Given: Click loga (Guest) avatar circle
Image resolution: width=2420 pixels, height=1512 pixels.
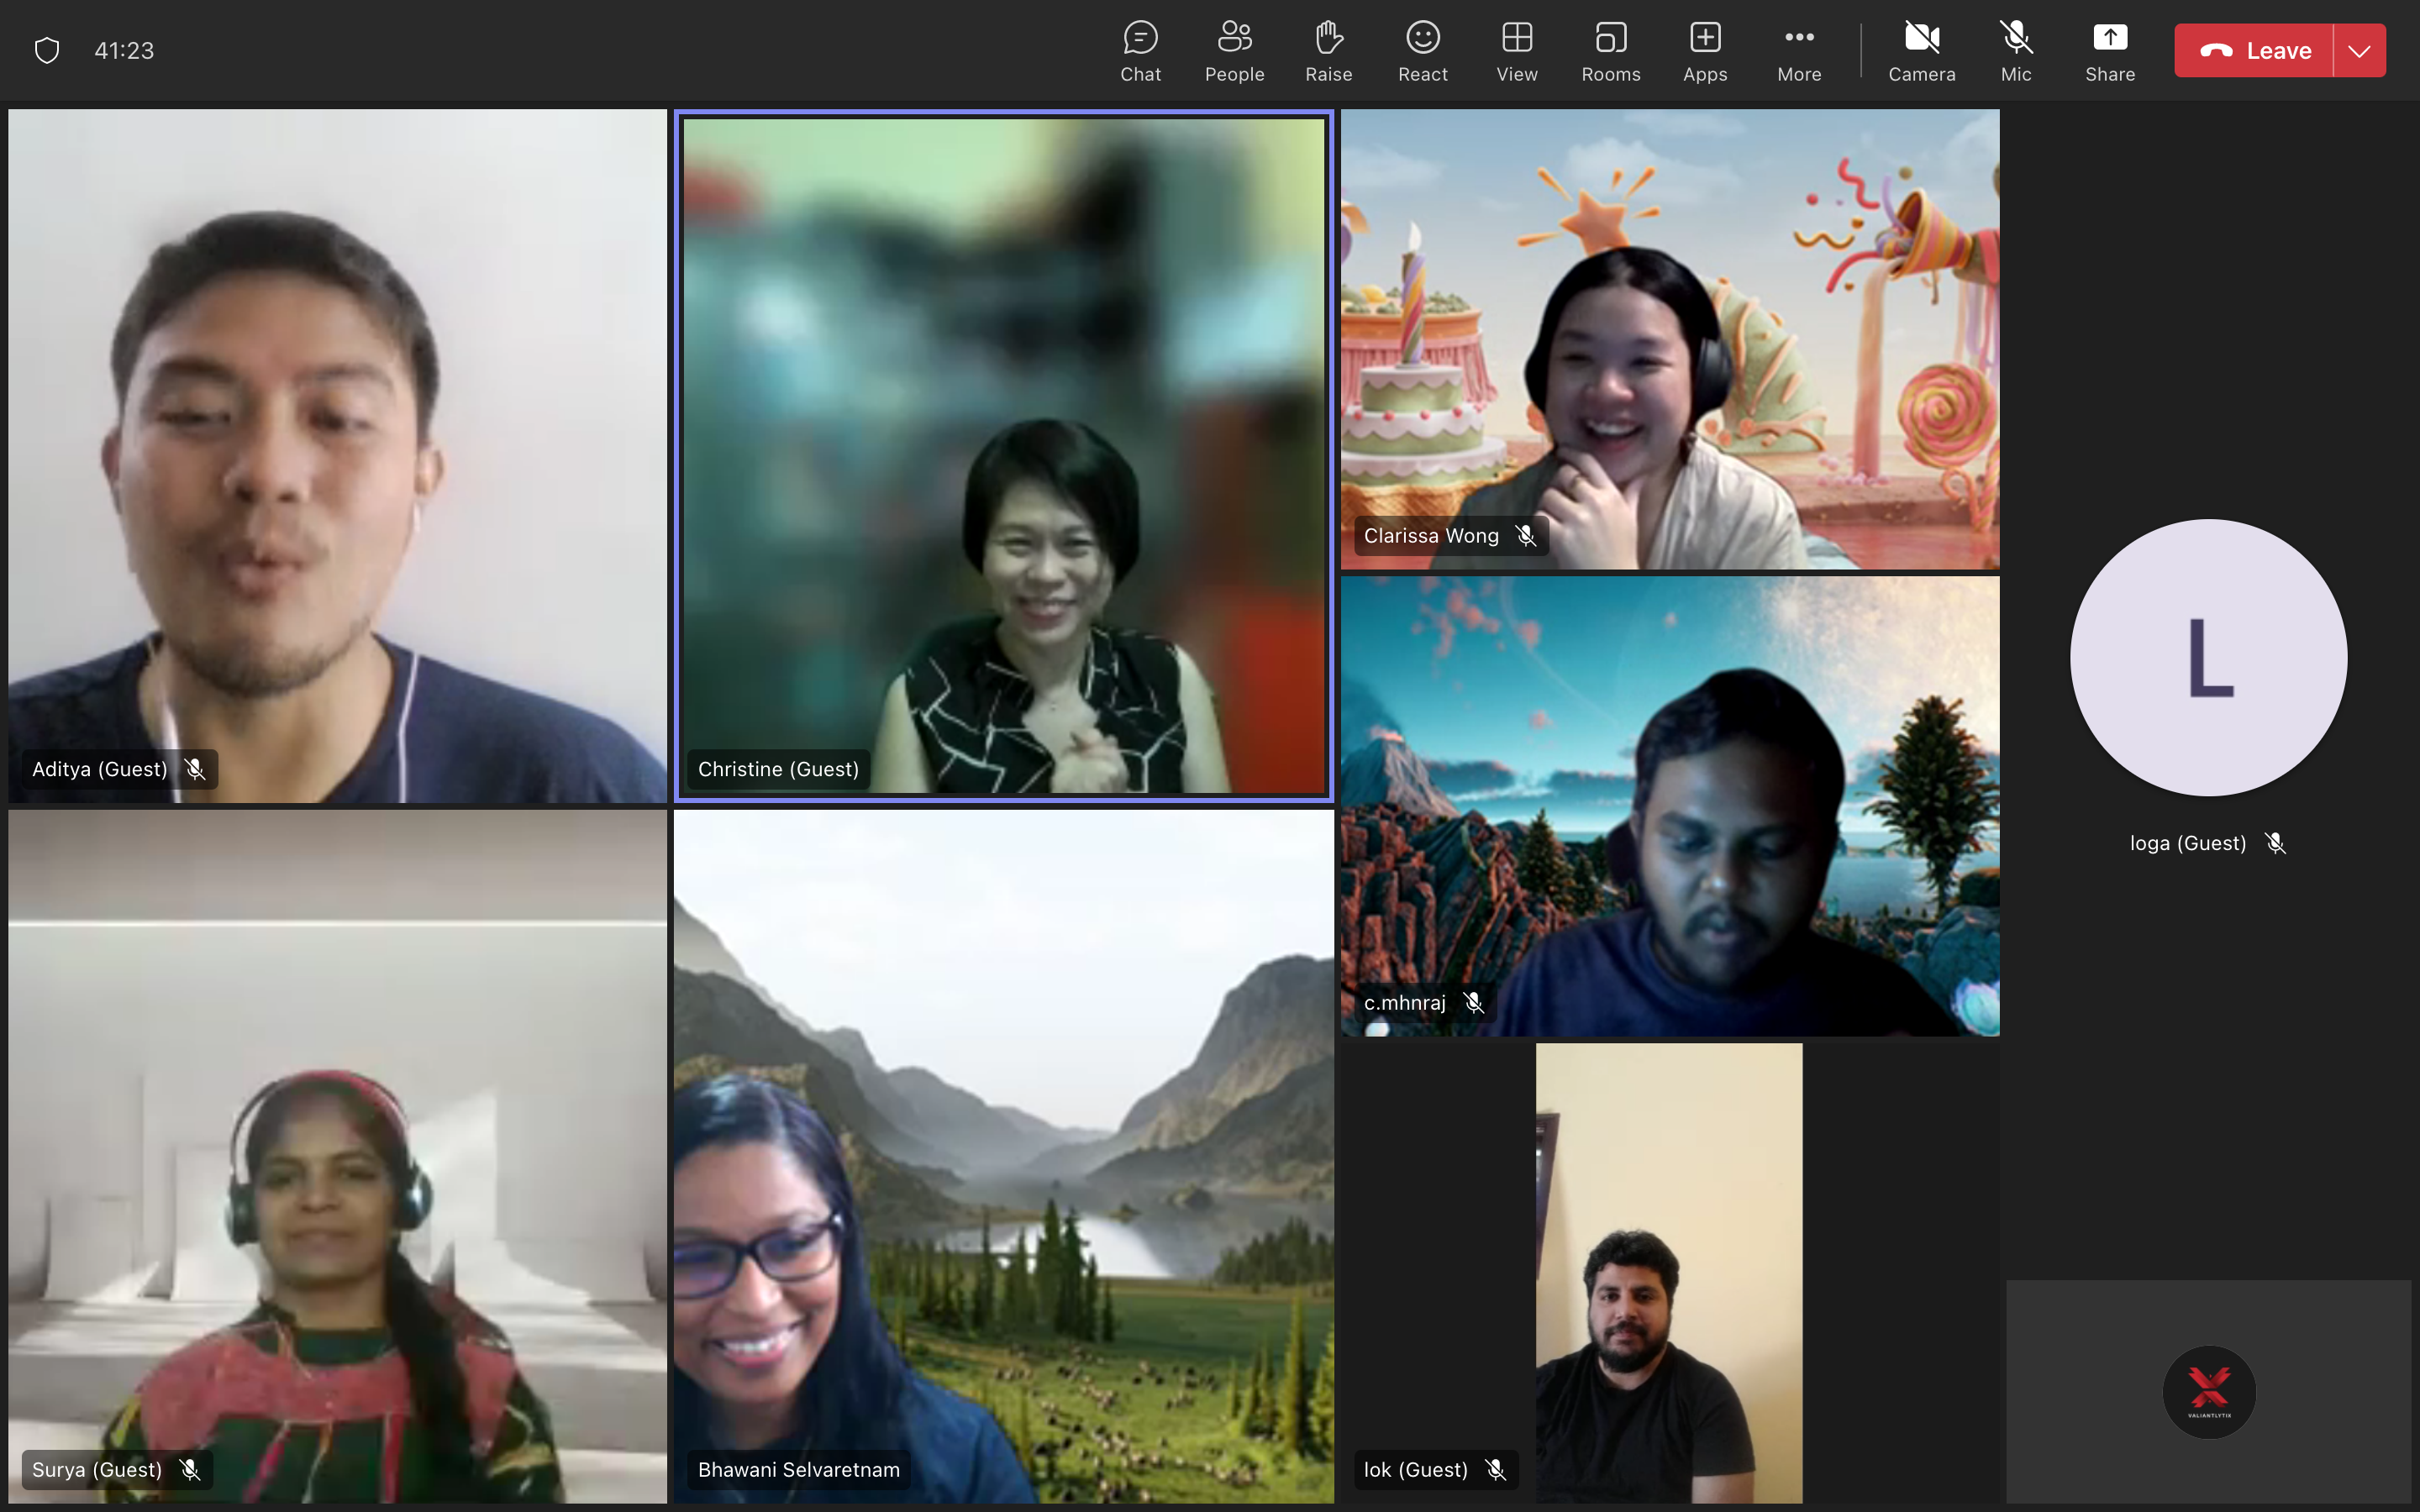Looking at the screenshot, I should point(2208,657).
